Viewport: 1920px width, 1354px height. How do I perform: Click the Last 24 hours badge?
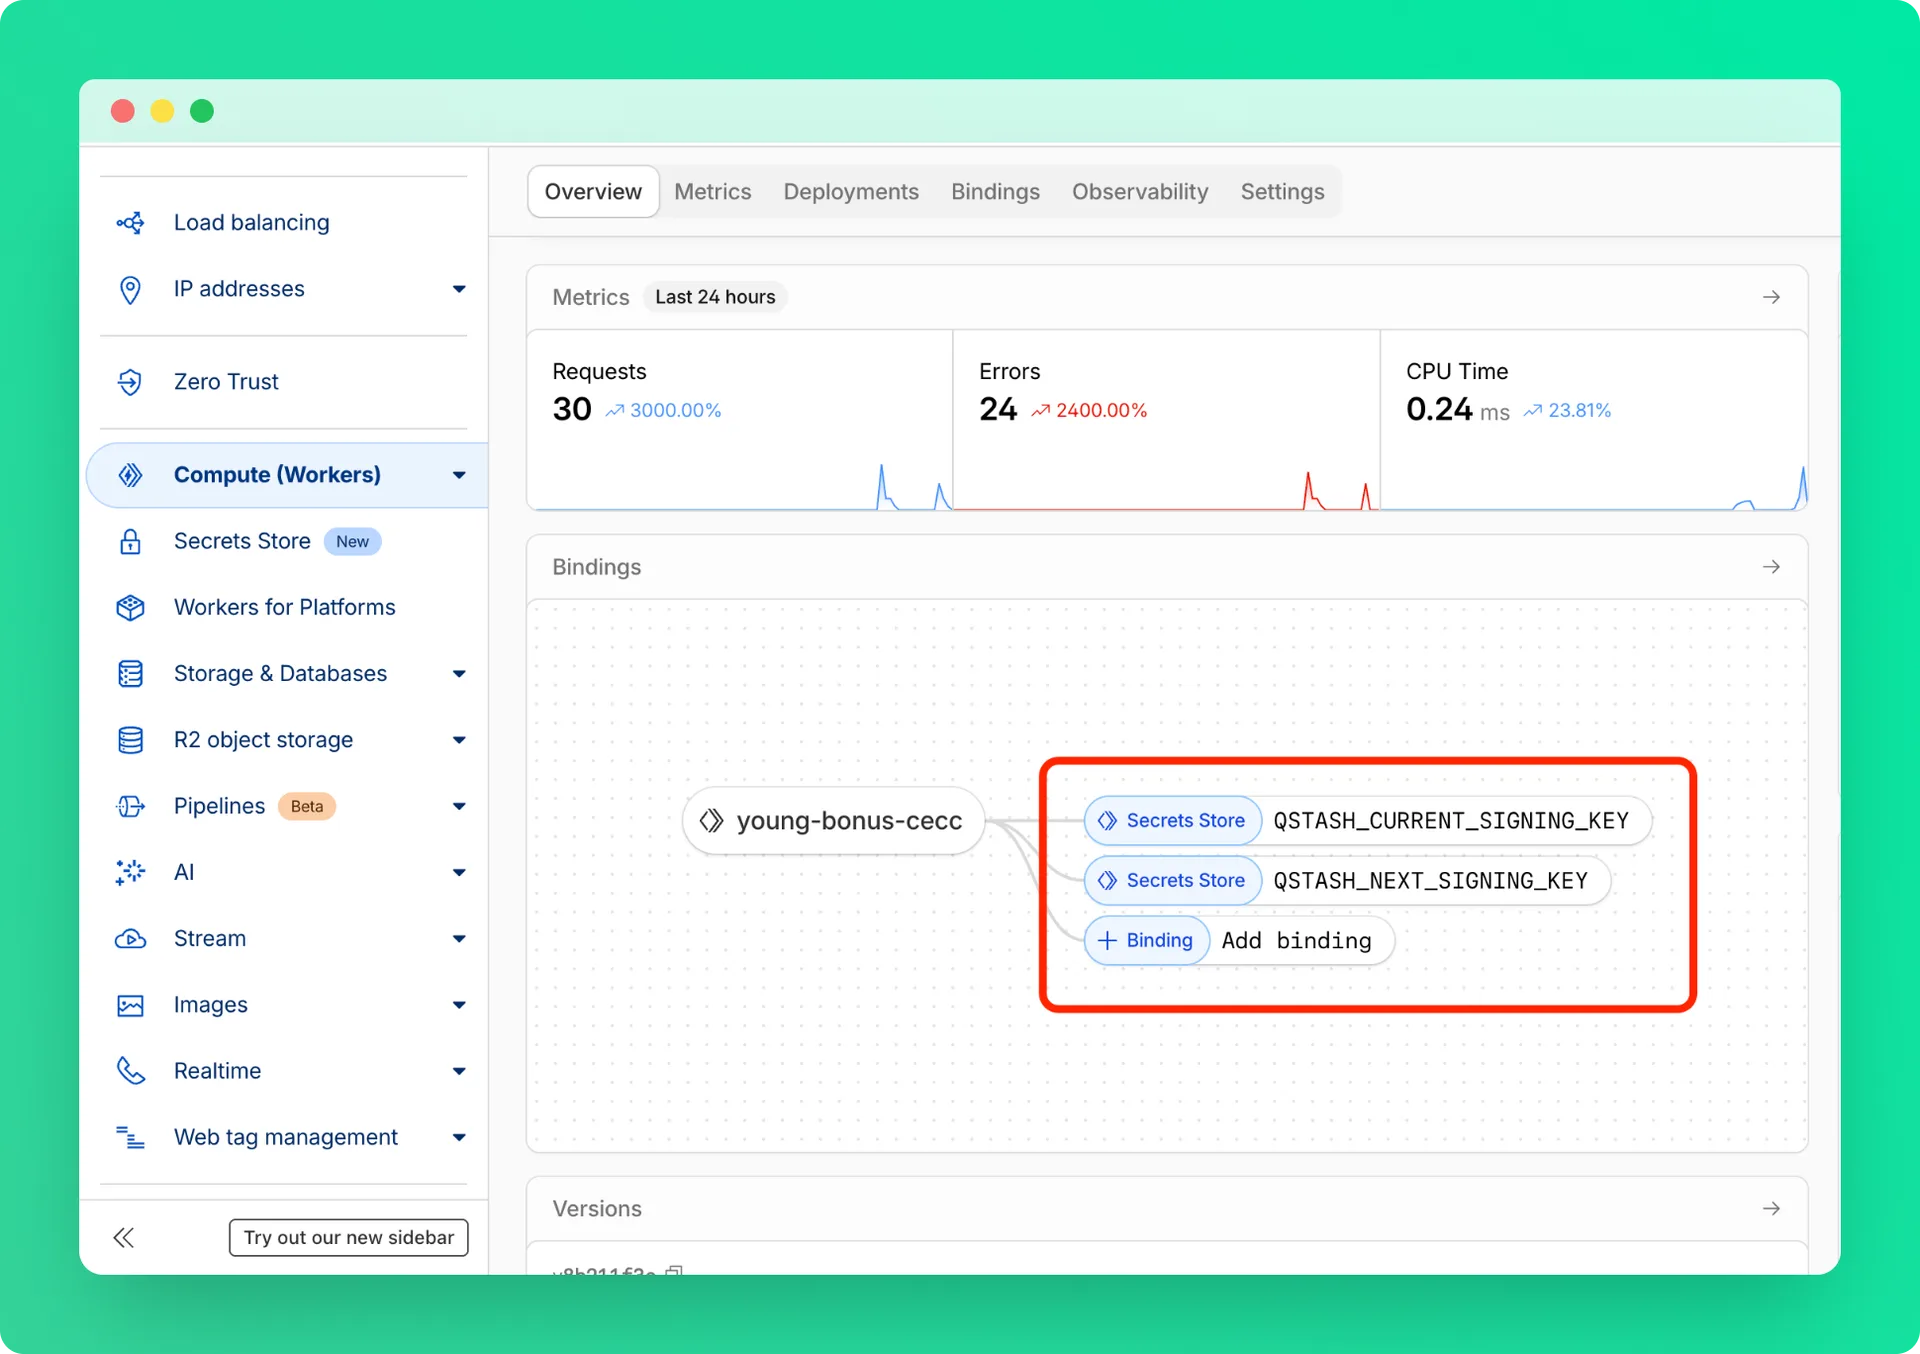pos(715,297)
